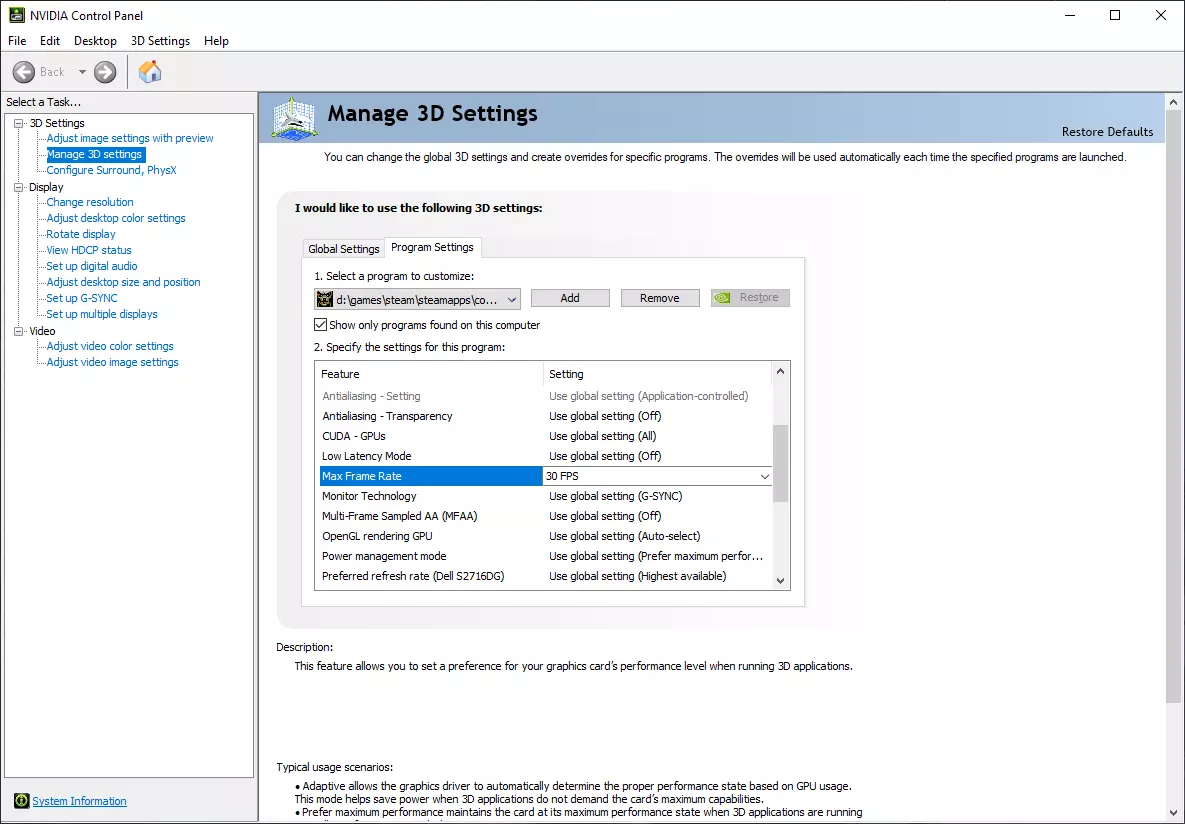The height and width of the screenshot is (824, 1185).
Task: Open the Desktop menu
Action: click(95, 41)
